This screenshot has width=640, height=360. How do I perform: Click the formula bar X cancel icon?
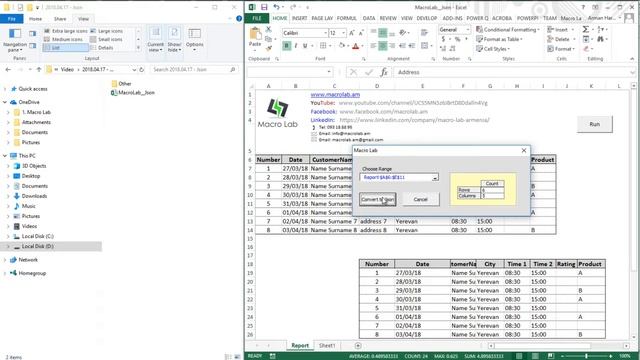353,72
